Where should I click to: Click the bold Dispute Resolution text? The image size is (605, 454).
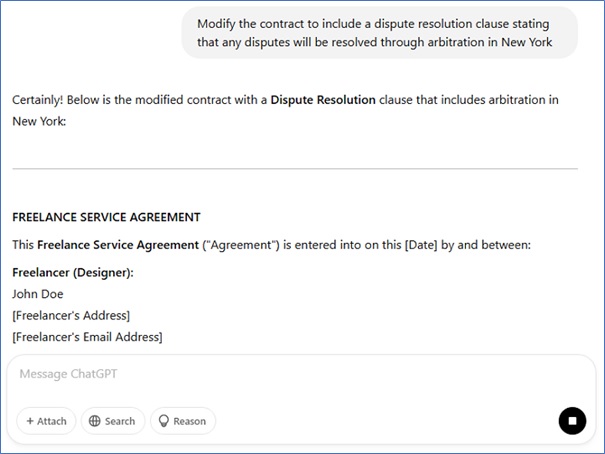click(323, 100)
